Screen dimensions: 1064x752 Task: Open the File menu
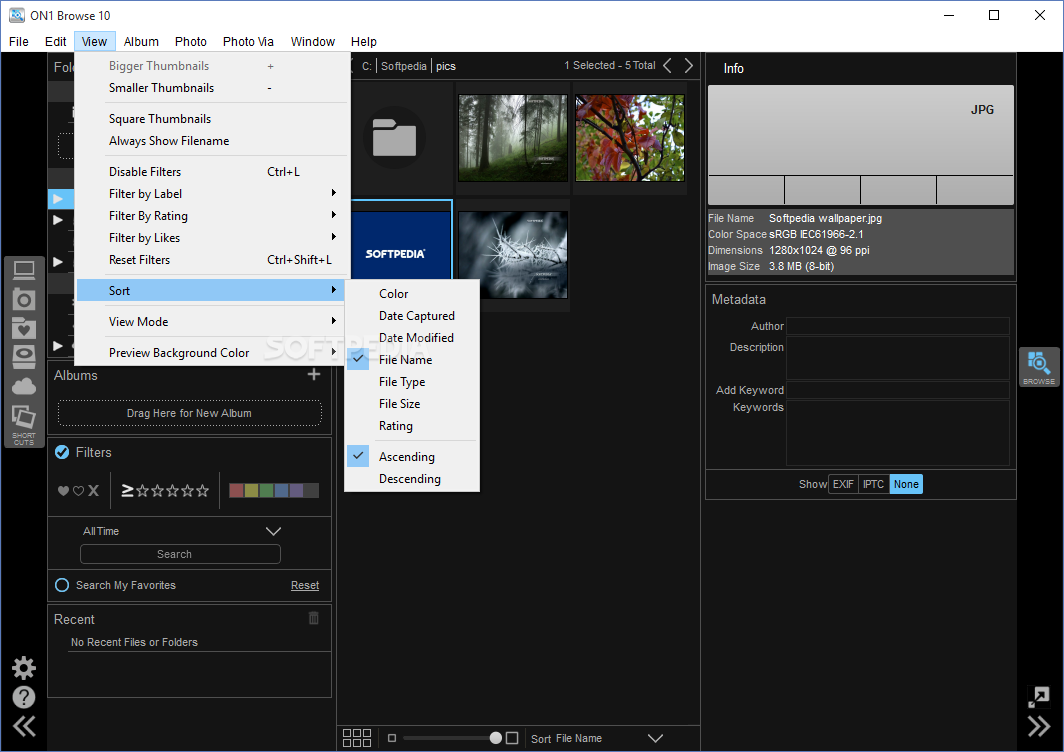19,41
